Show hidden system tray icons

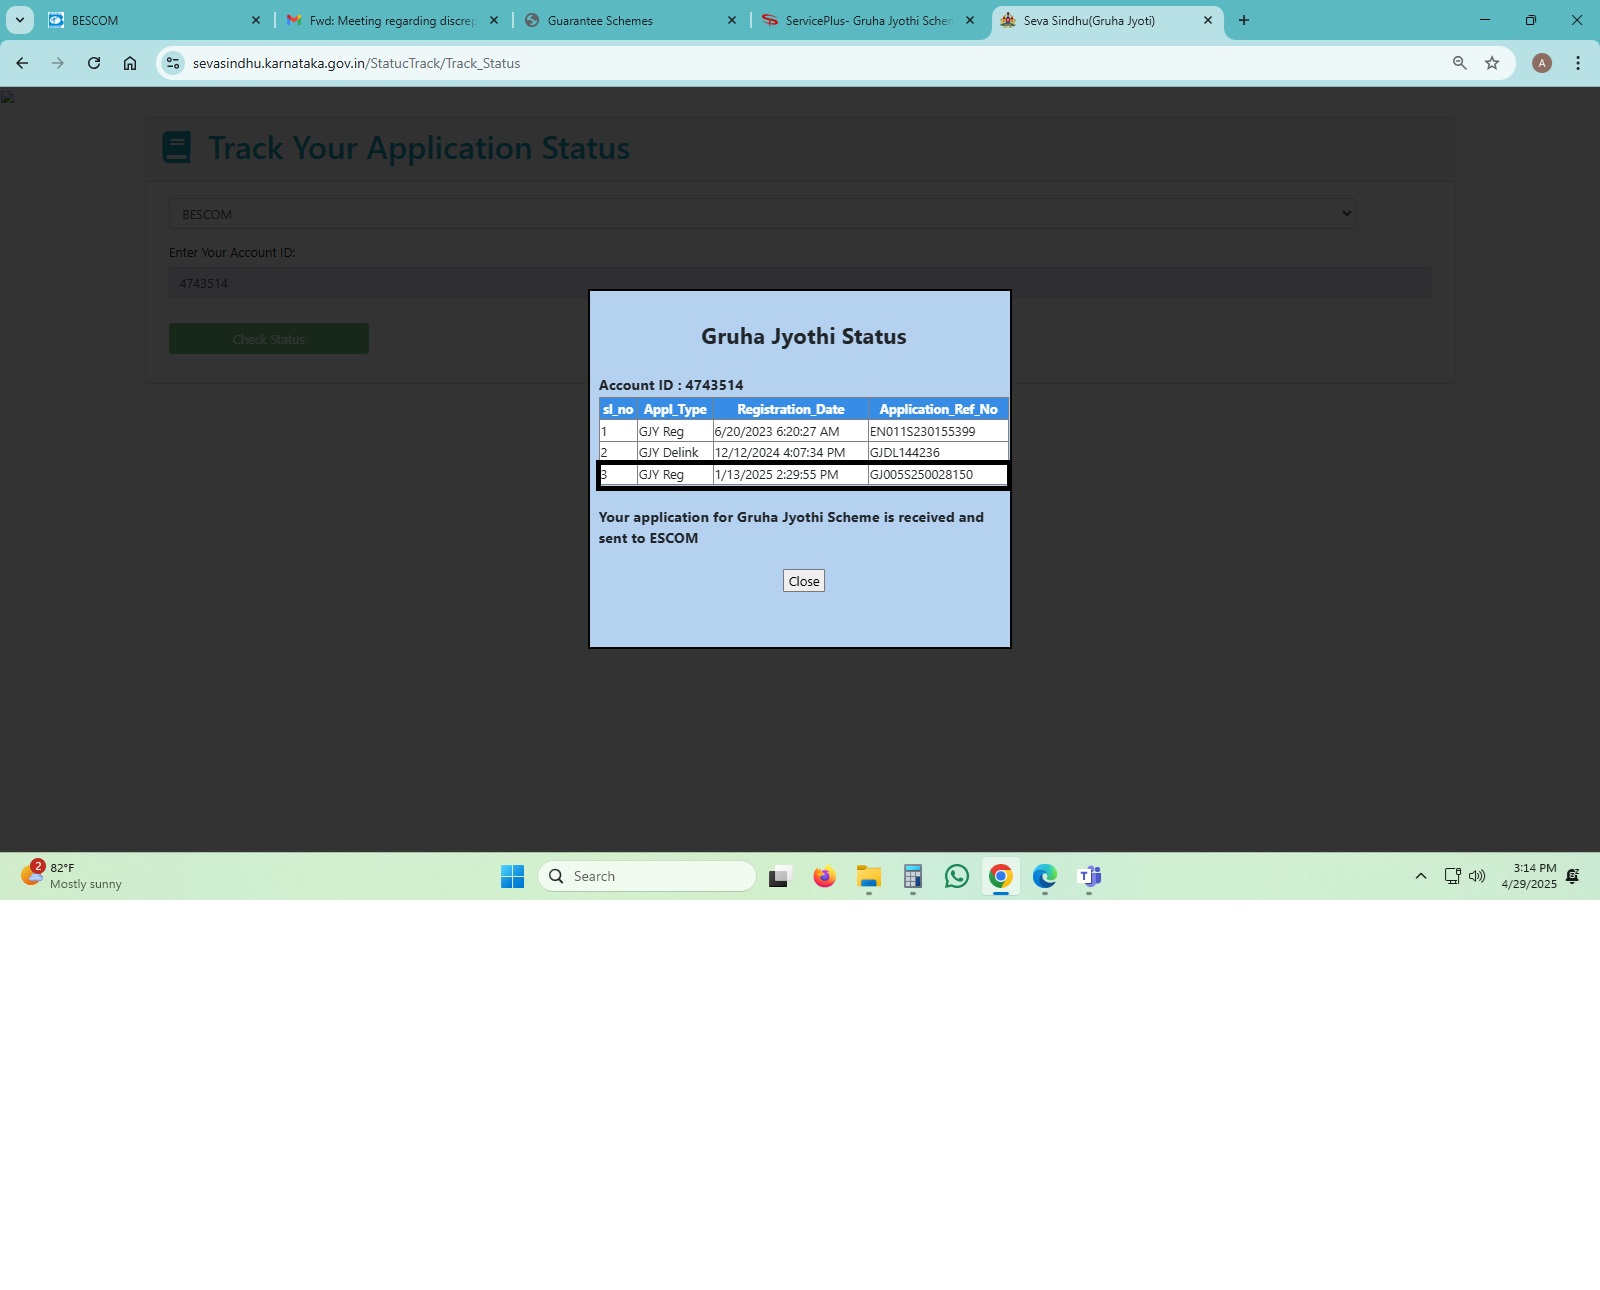click(1420, 876)
